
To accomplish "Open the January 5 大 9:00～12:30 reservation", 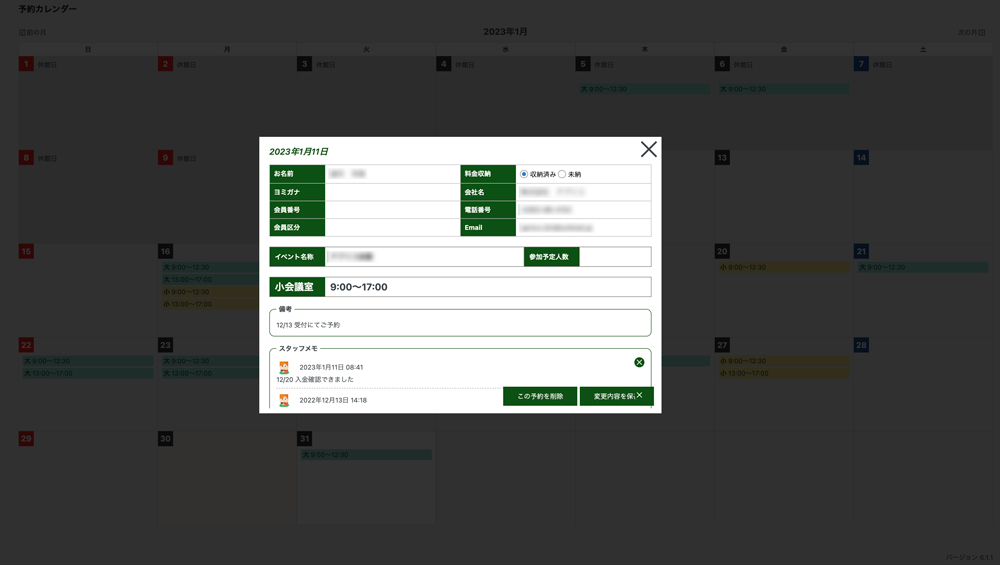I will coord(644,89).
